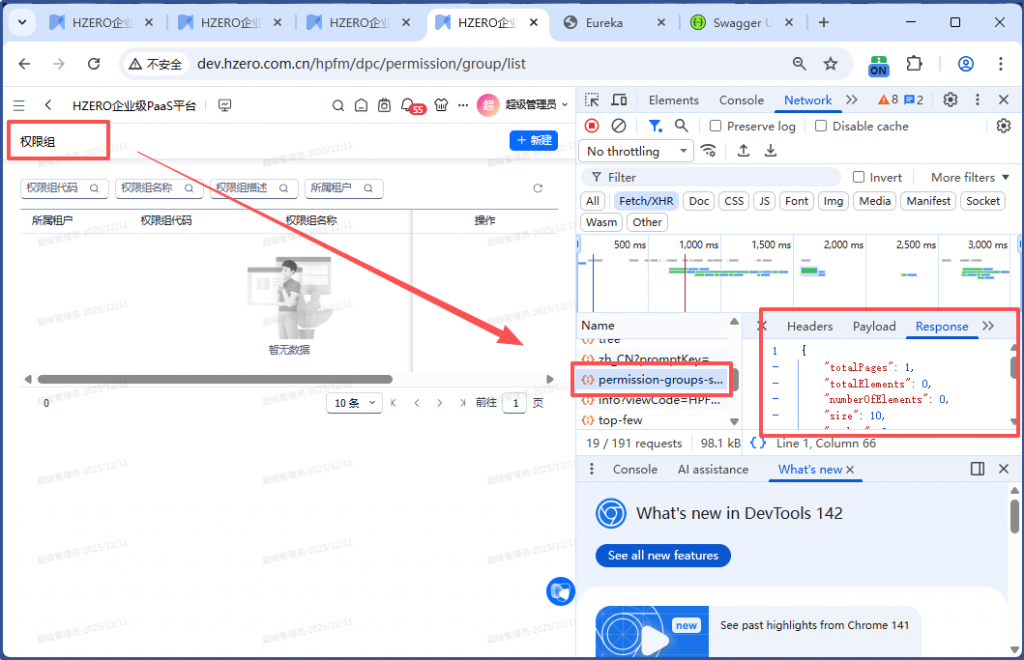Image resolution: width=1024 pixels, height=660 pixels.
Task: Click the record network log button
Action: 592,126
